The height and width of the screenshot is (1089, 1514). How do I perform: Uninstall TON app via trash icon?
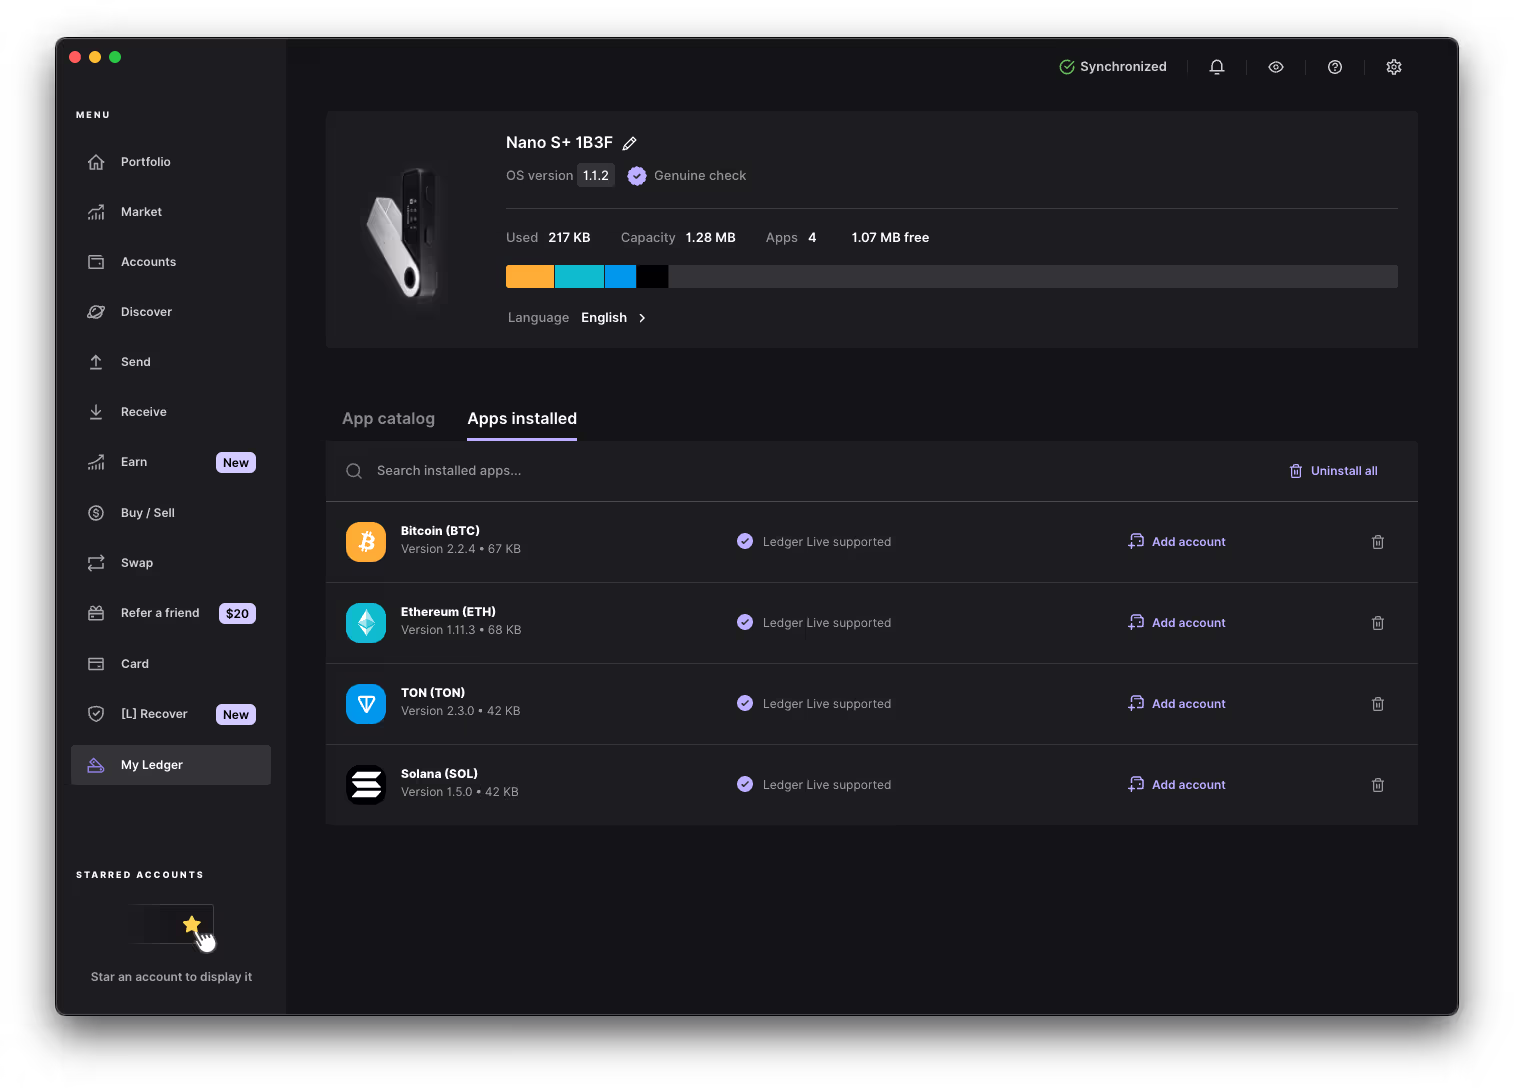1377,704
